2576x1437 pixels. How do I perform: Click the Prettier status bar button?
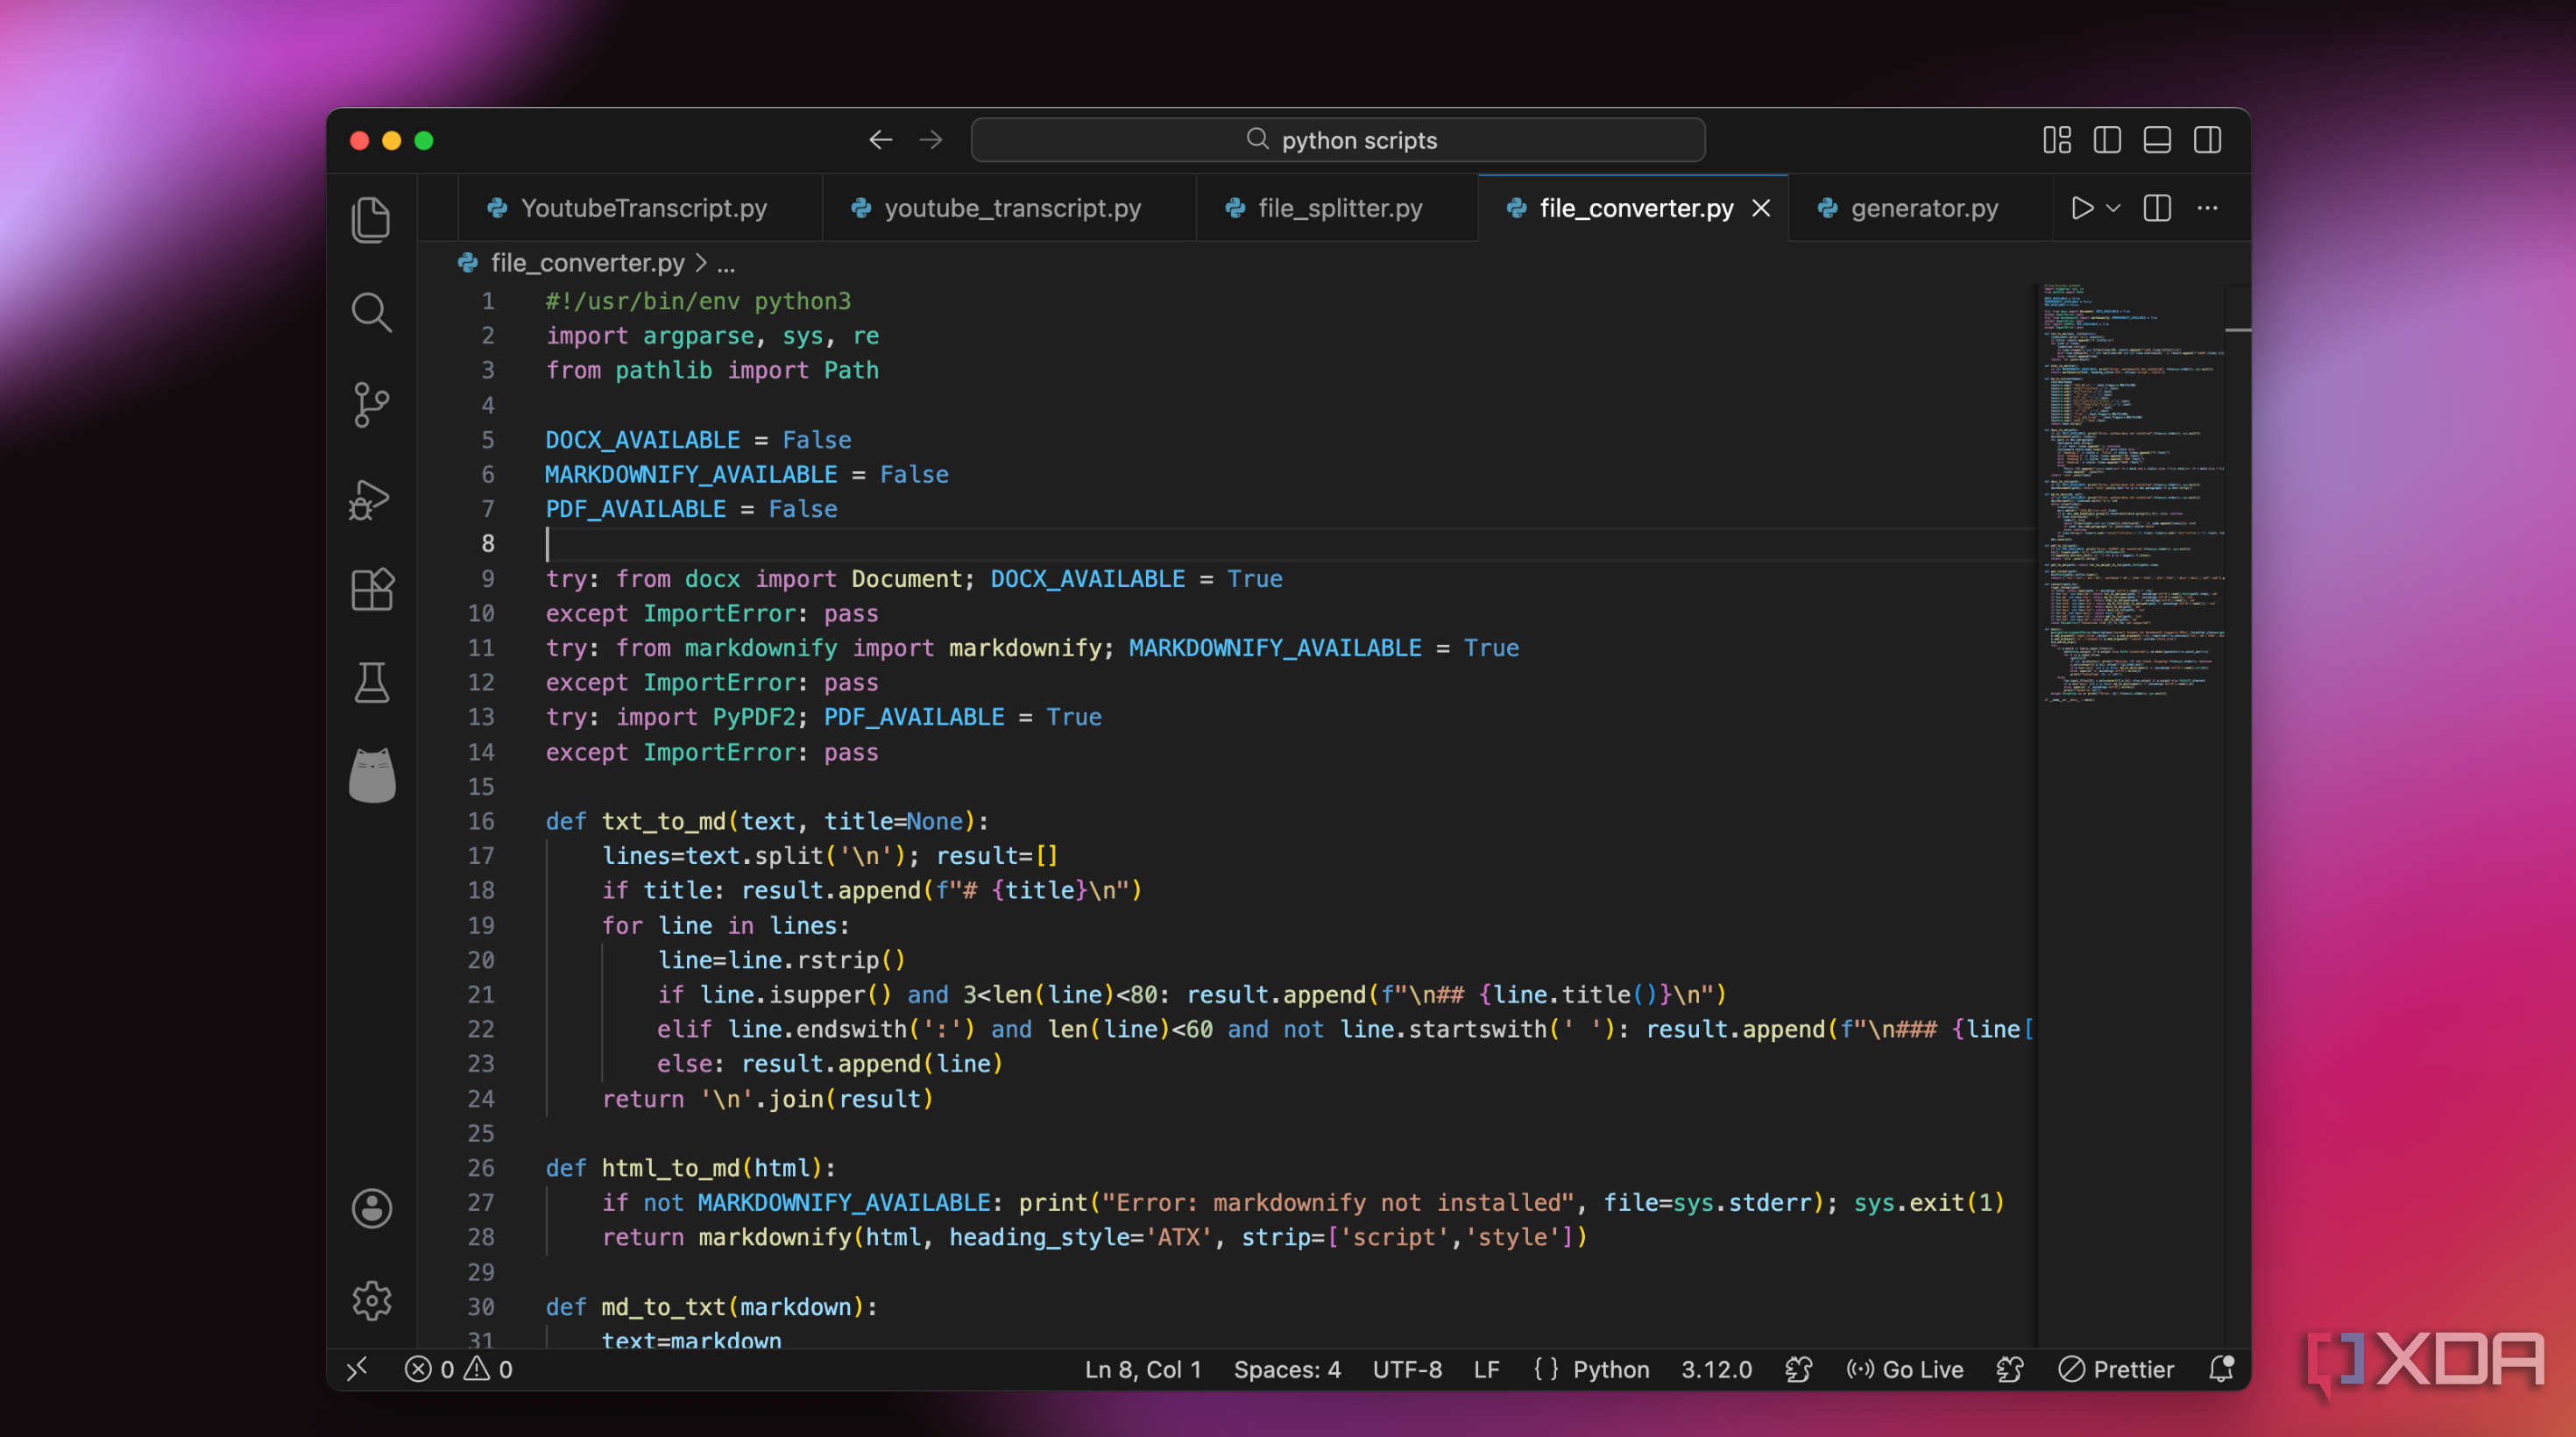click(2117, 1369)
